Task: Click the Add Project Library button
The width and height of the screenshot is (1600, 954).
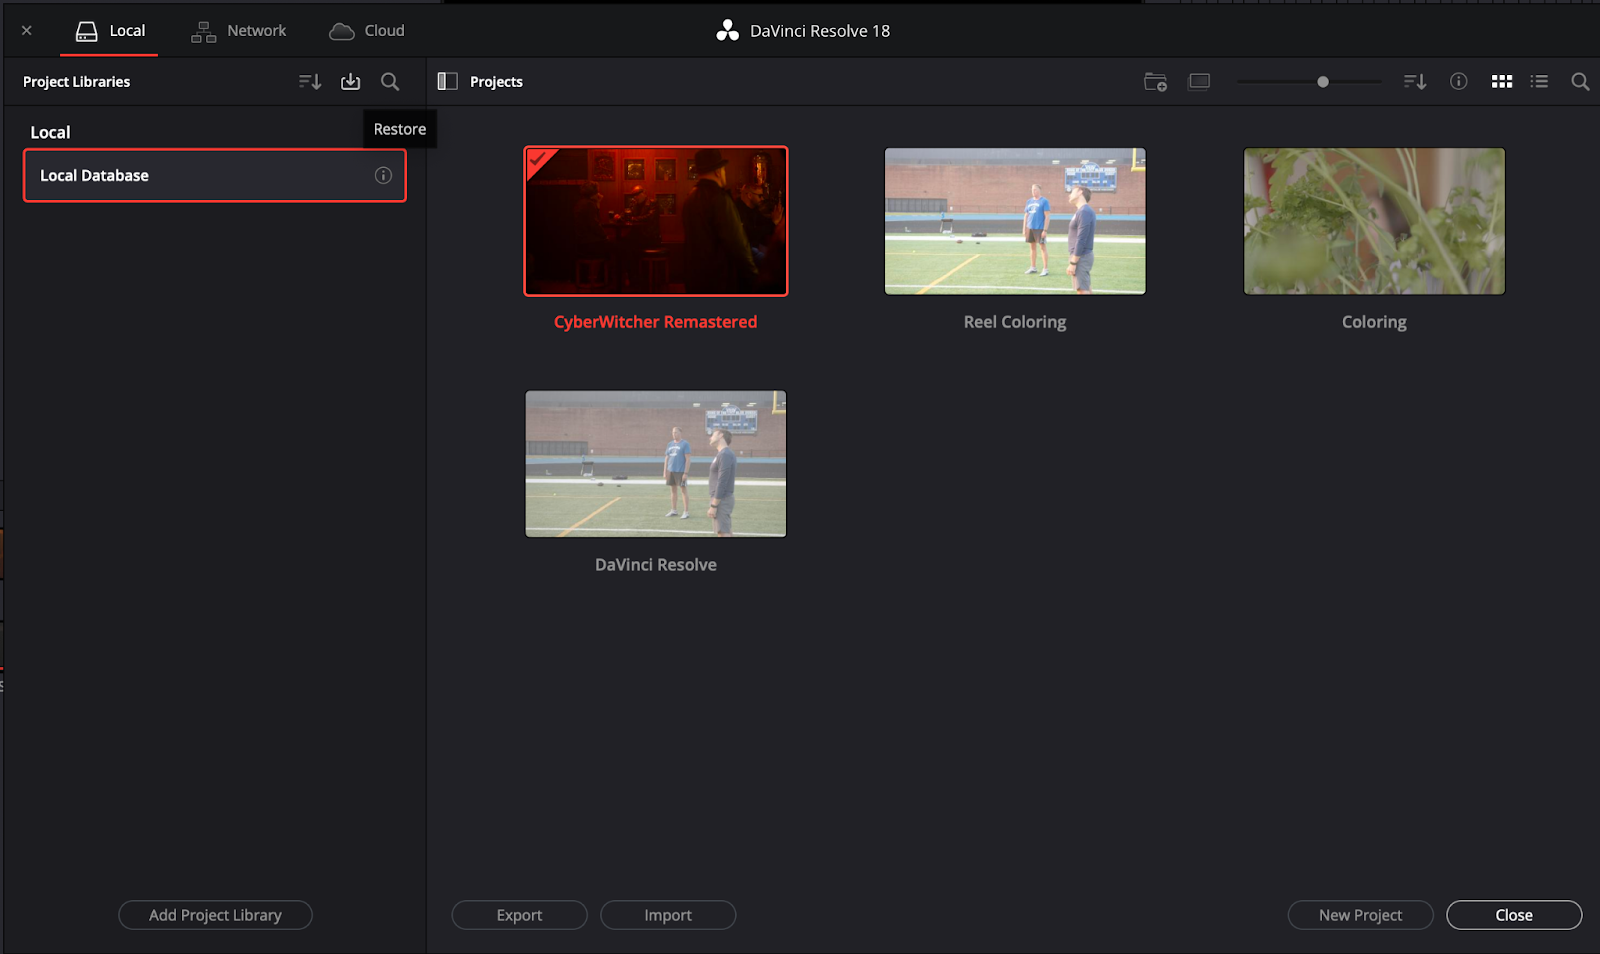Action: (215, 914)
